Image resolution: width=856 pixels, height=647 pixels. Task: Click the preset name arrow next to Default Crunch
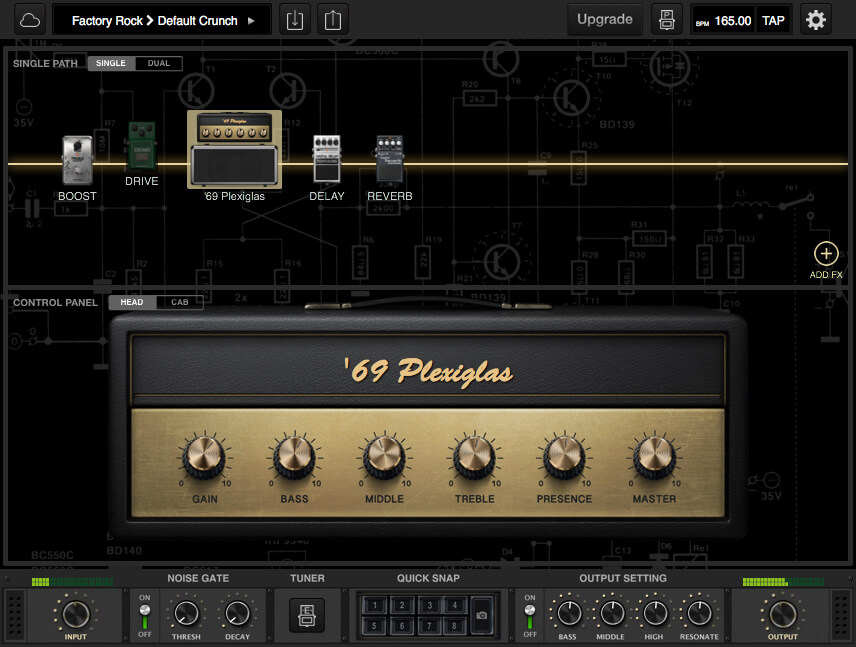(251, 21)
